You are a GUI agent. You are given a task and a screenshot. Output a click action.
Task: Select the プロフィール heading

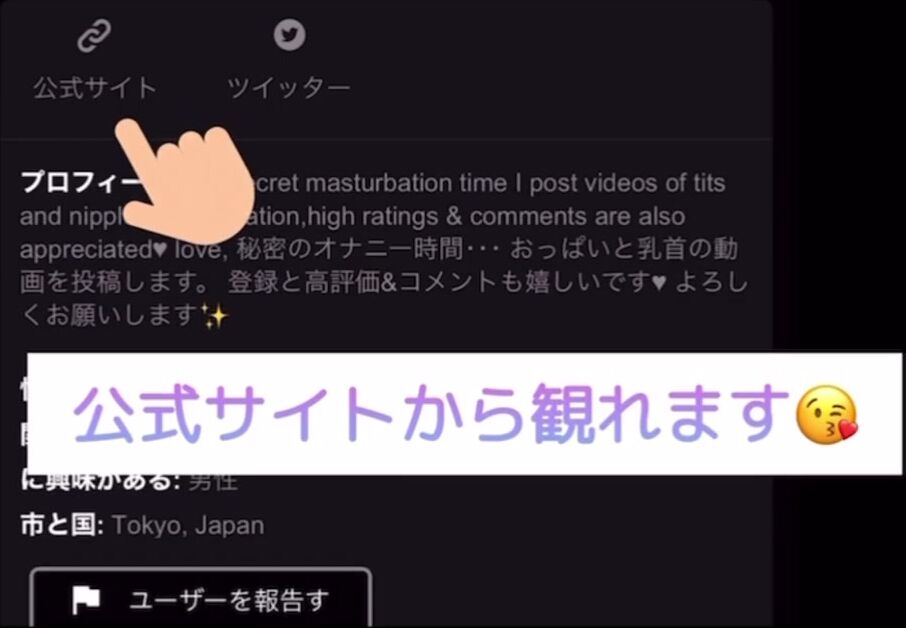[81, 183]
